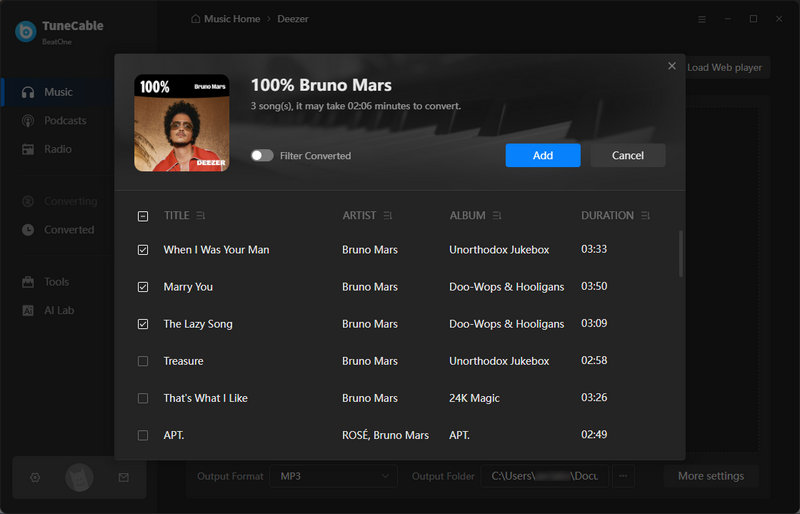The height and width of the screenshot is (514, 800).
Task: Check That's What I Like checkbox
Action: click(143, 398)
